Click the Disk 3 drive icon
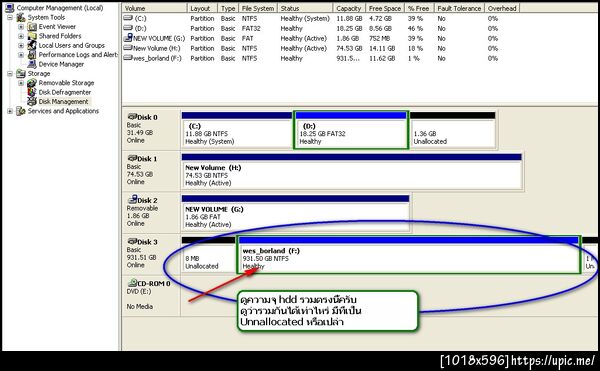Viewport: 600px width, 371px height. [132, 241]
